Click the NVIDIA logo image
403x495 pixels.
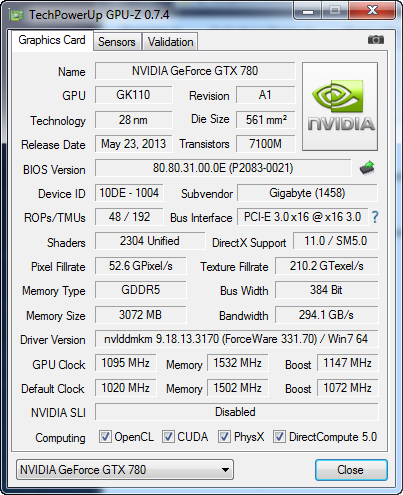point(340,106)
